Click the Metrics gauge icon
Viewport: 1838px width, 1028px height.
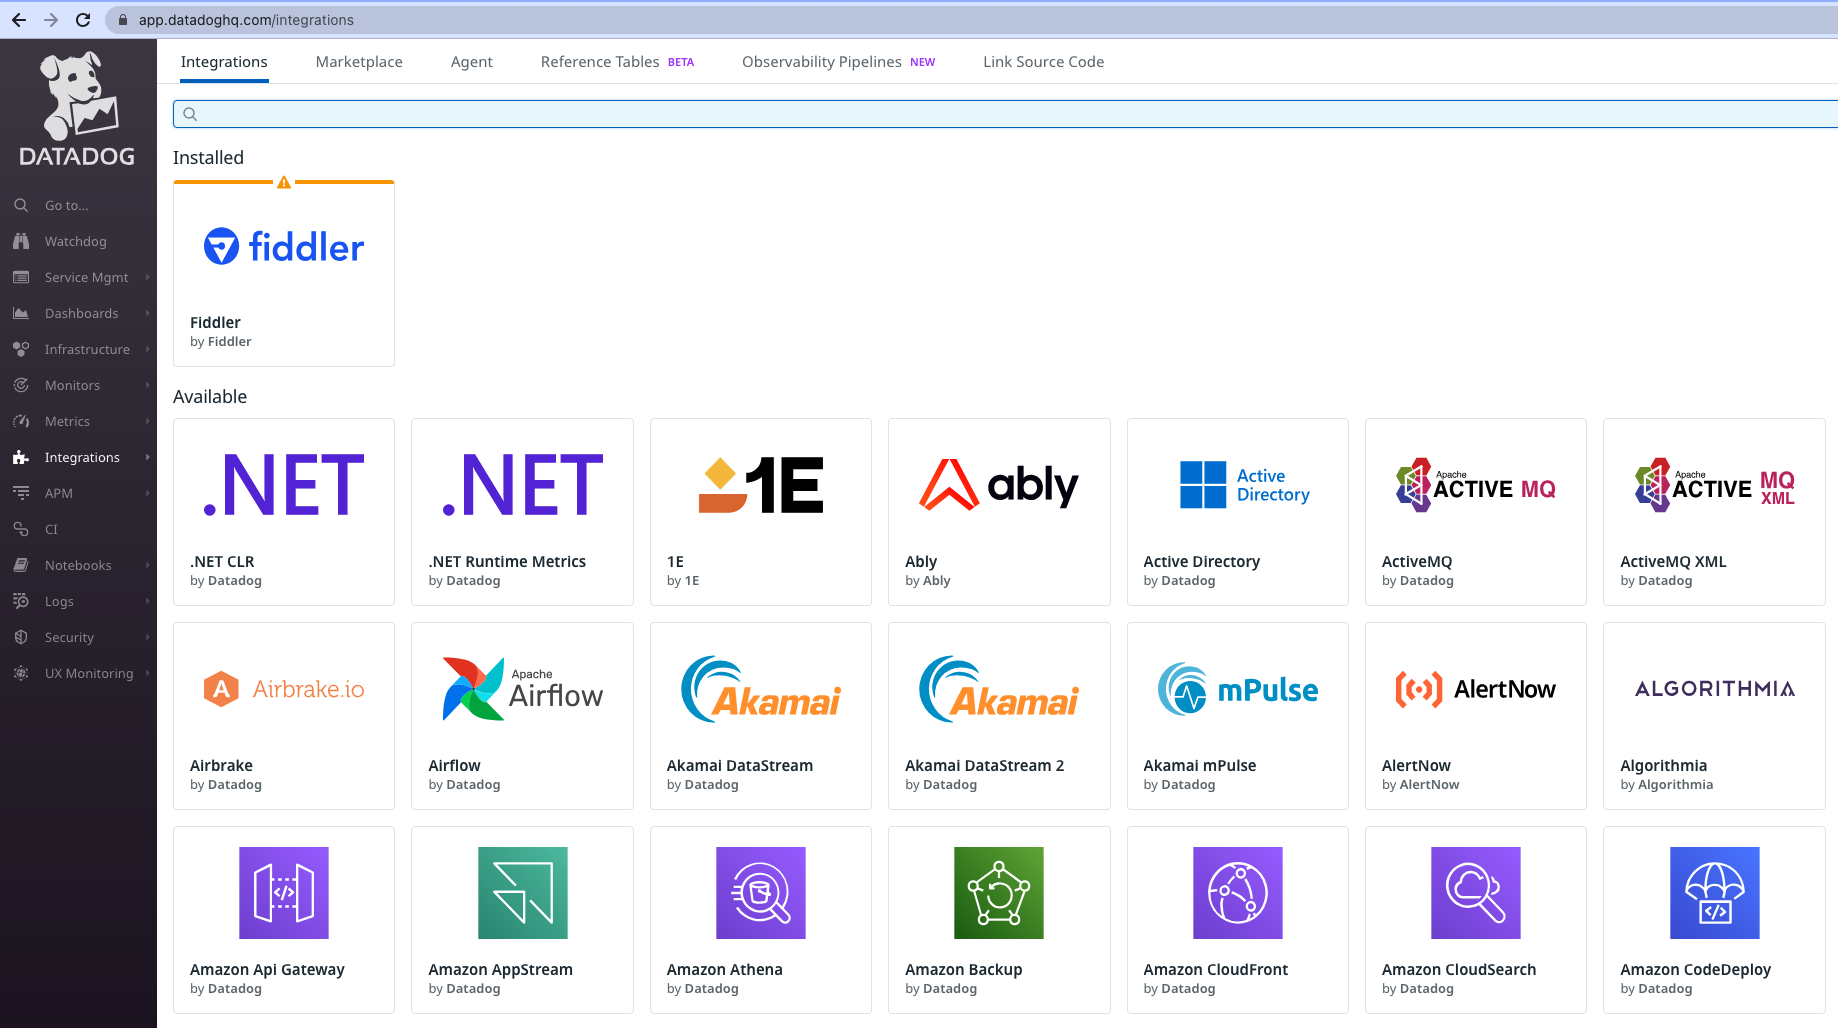(21, 421)
